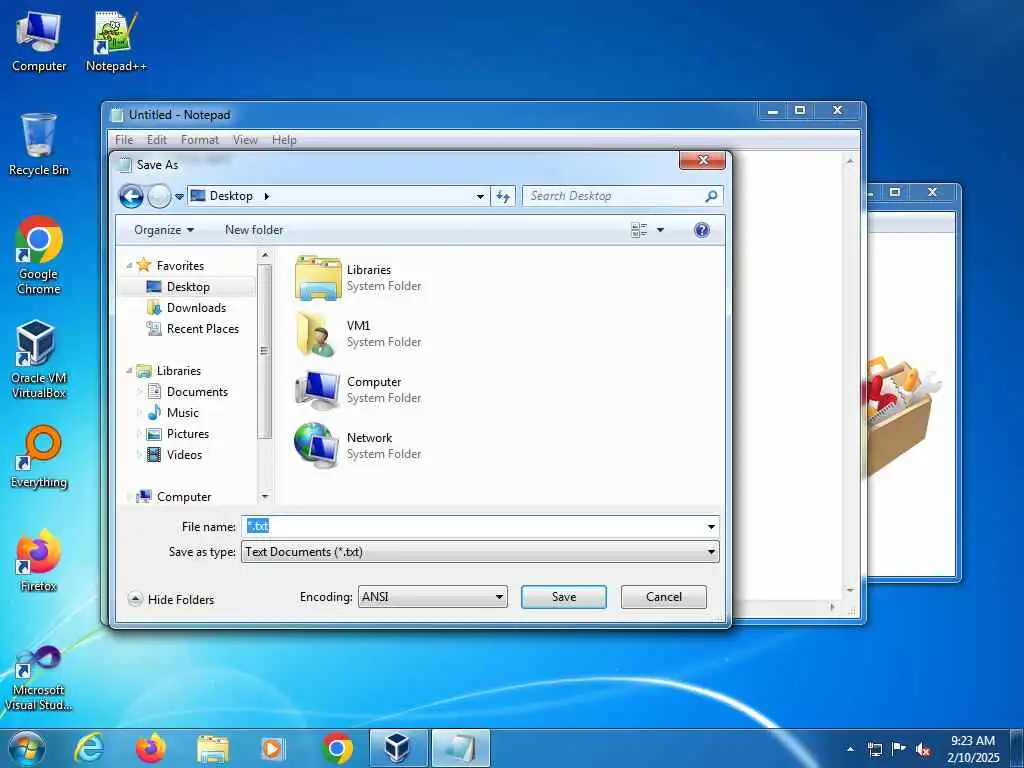This screenshot has width=1024, height=768.
Task: Collapse the Libraries tree group
Action: point(129,371)
